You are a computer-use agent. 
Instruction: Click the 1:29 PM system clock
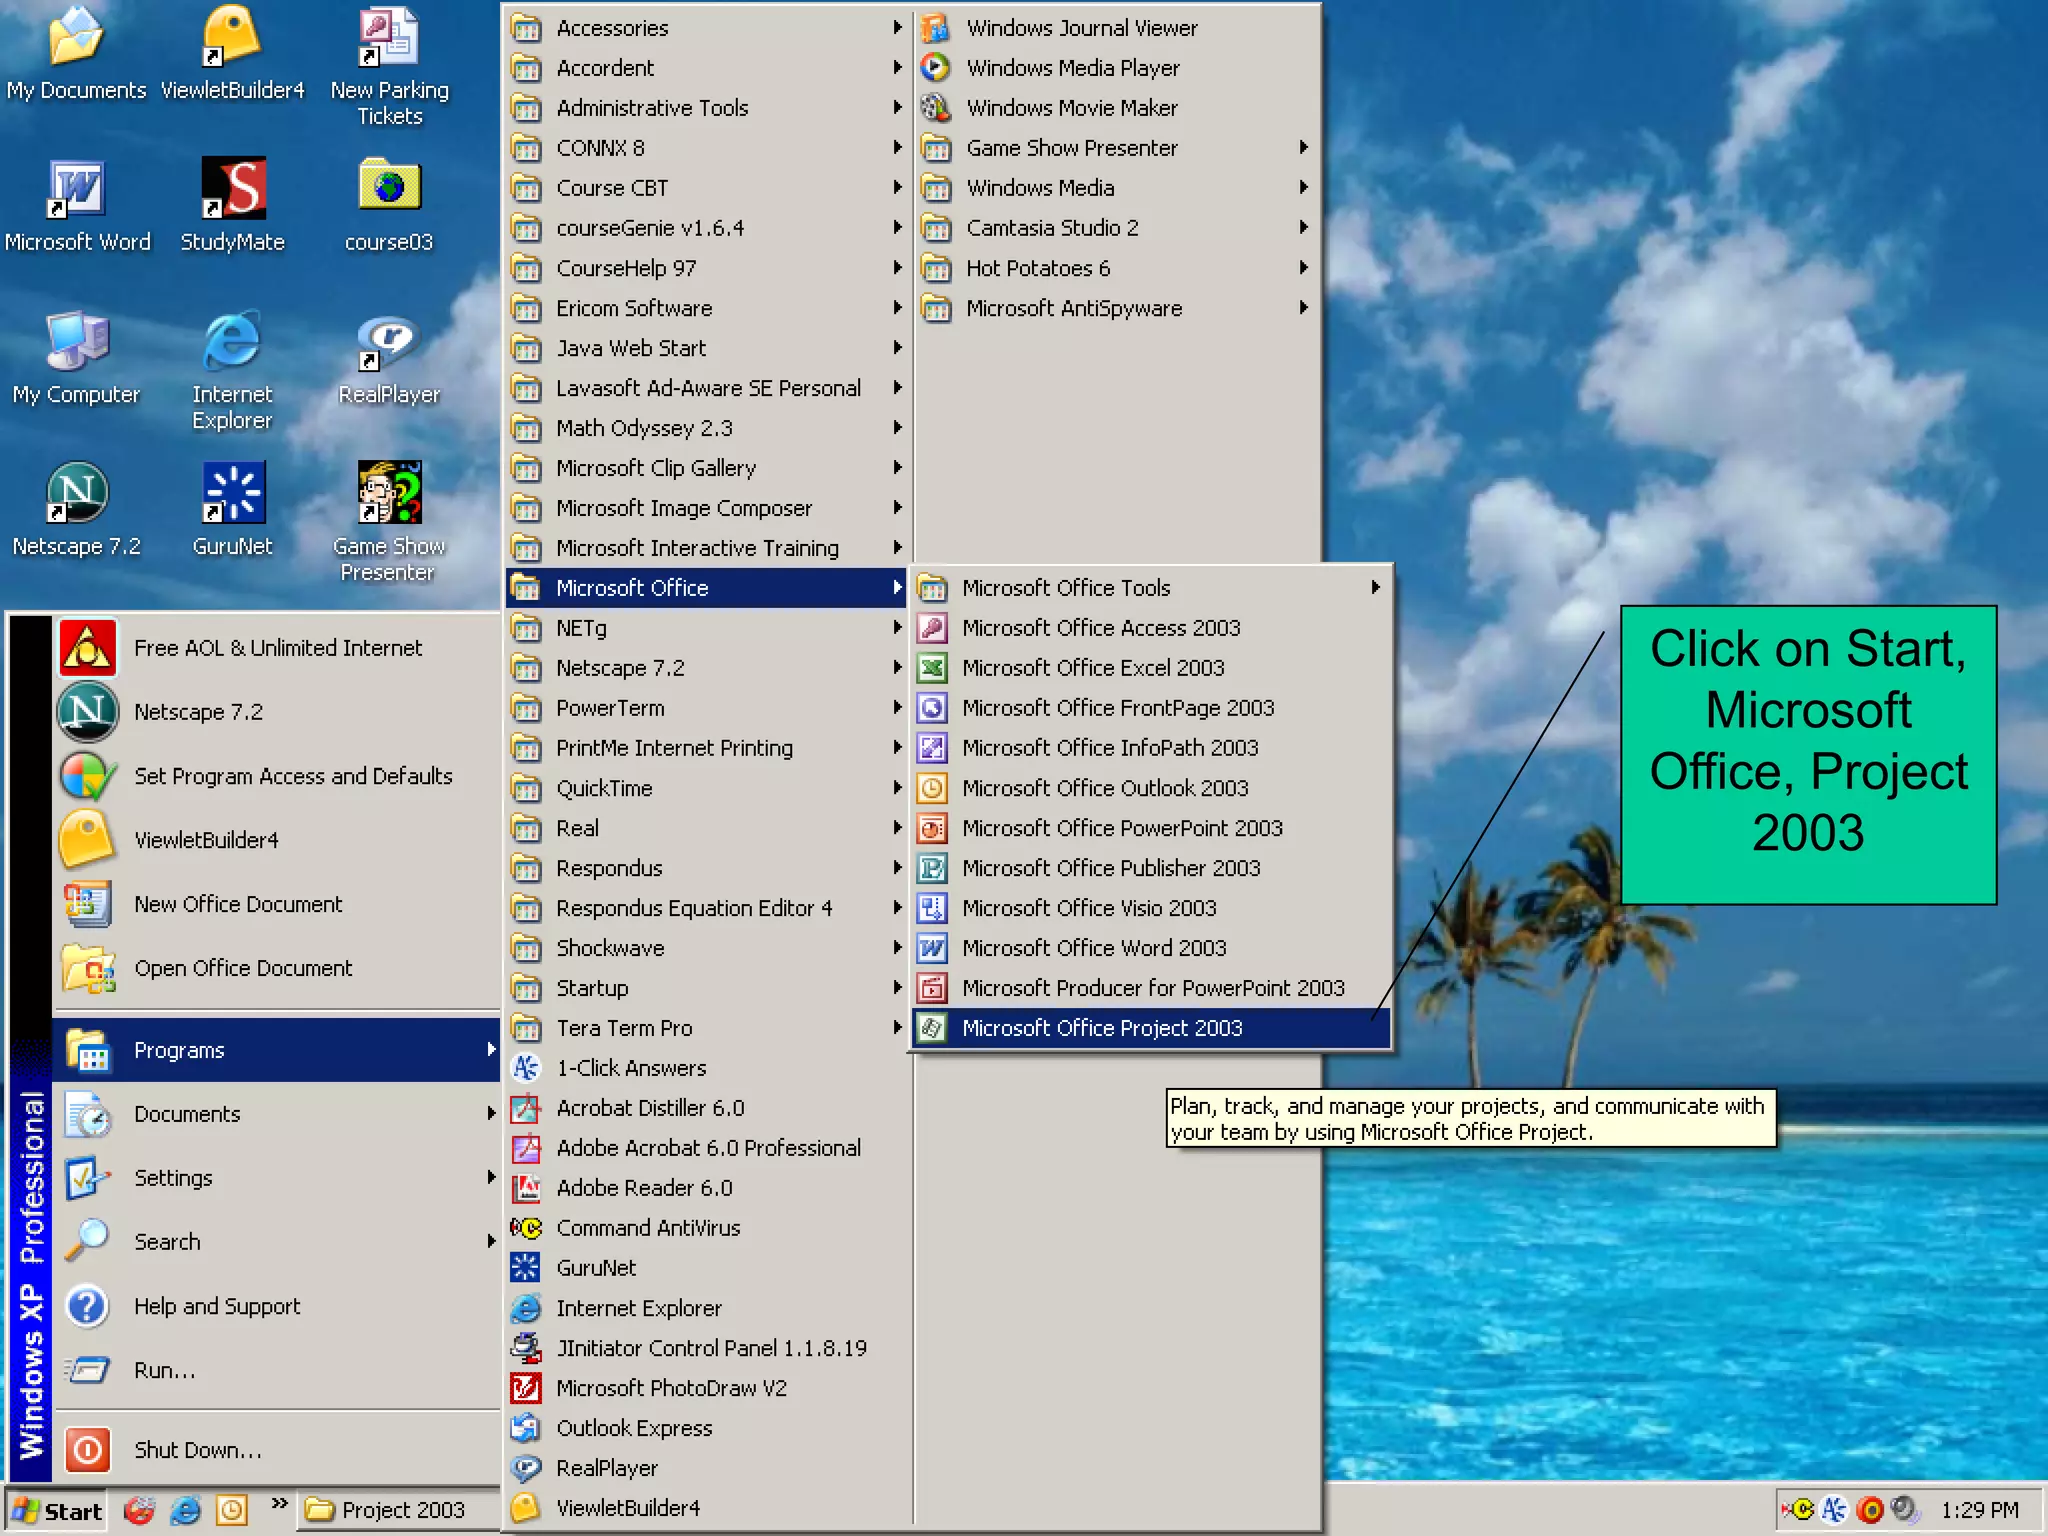[1980, 1510]
